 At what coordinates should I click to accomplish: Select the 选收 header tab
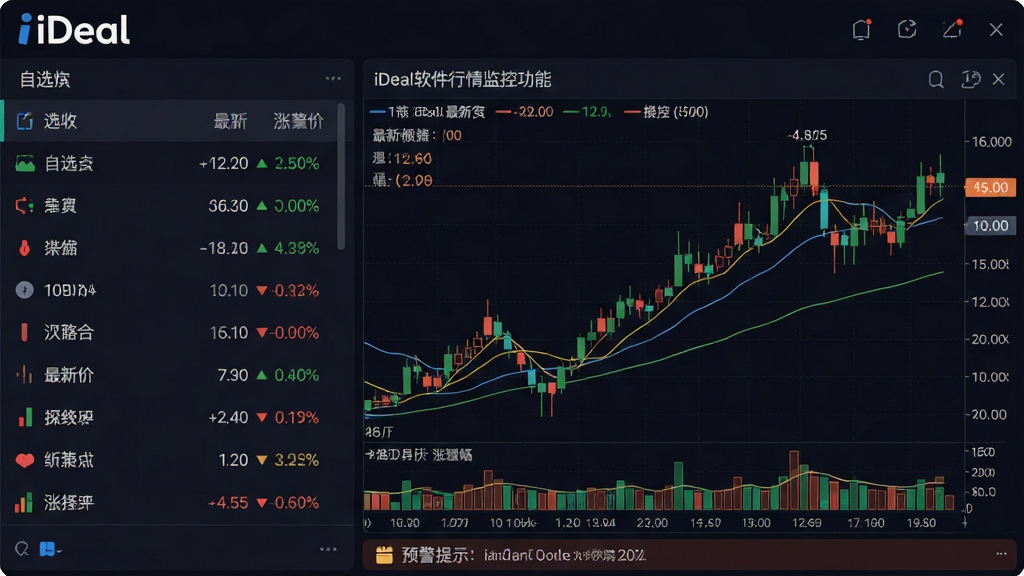pos(60,121)
